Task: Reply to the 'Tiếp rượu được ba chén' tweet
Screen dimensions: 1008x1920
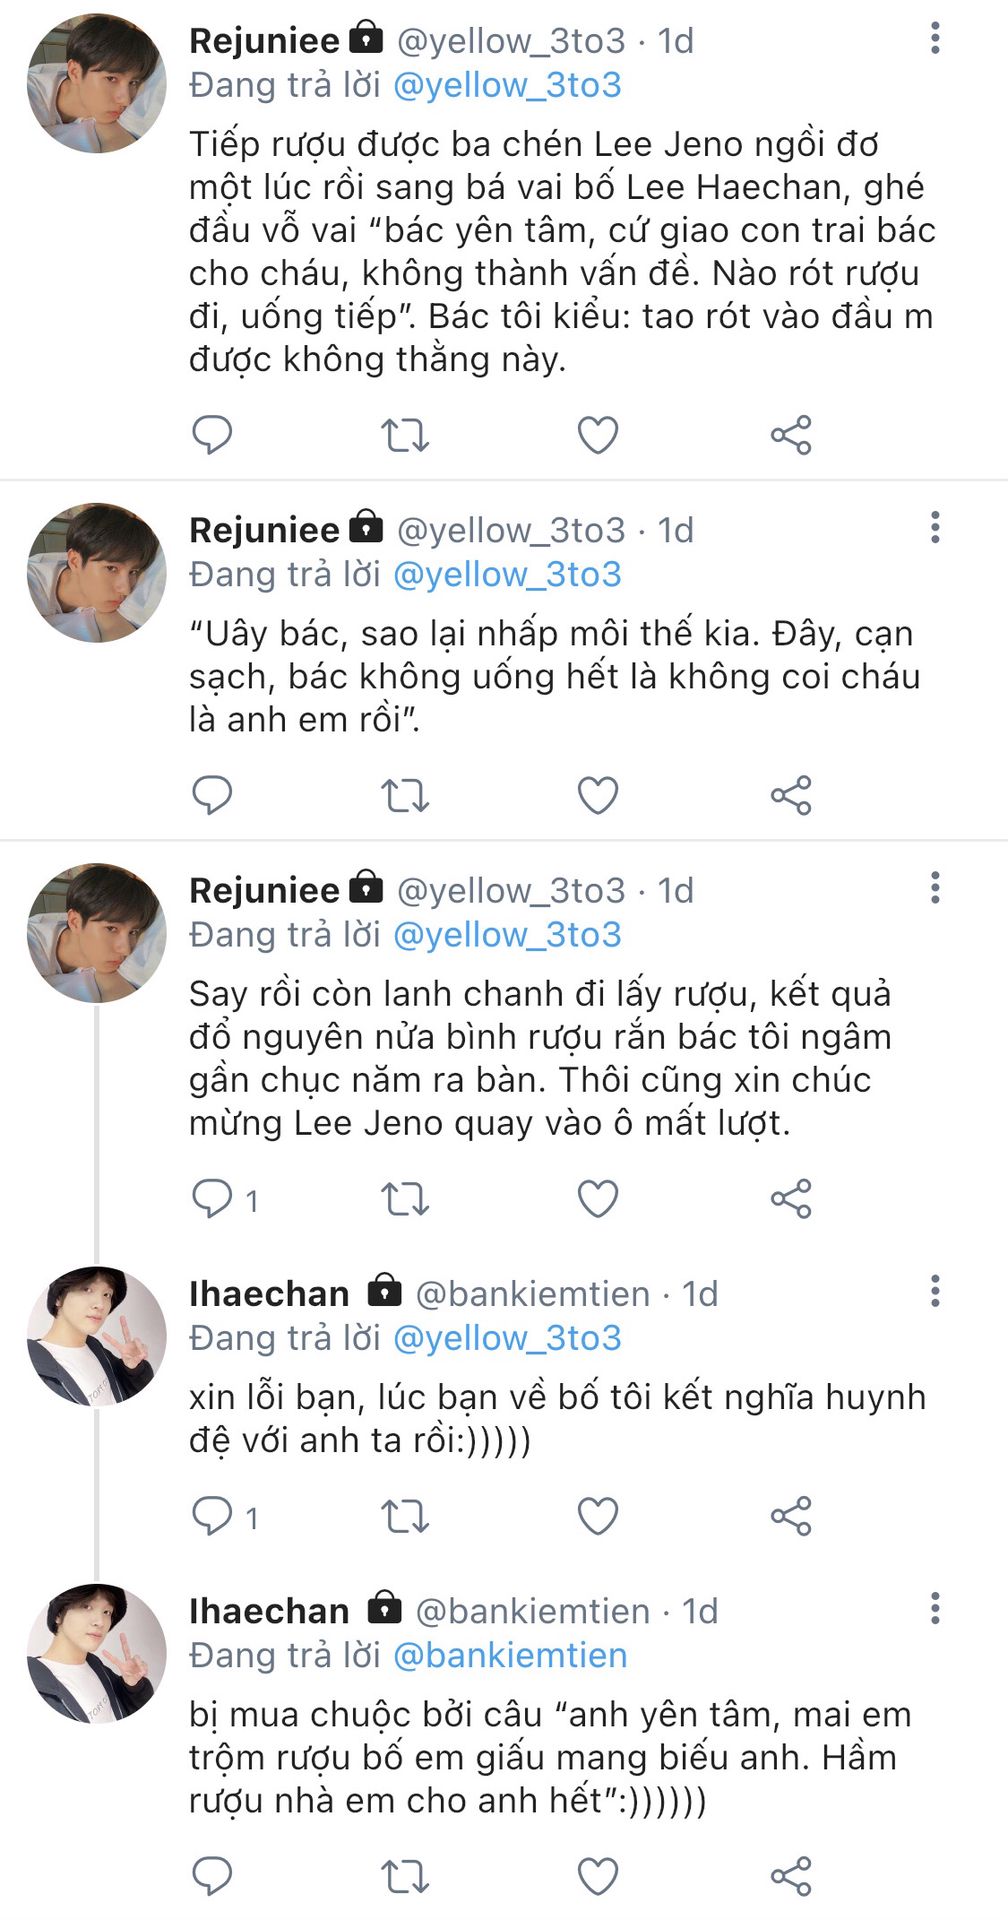Action: pos(212,435)
